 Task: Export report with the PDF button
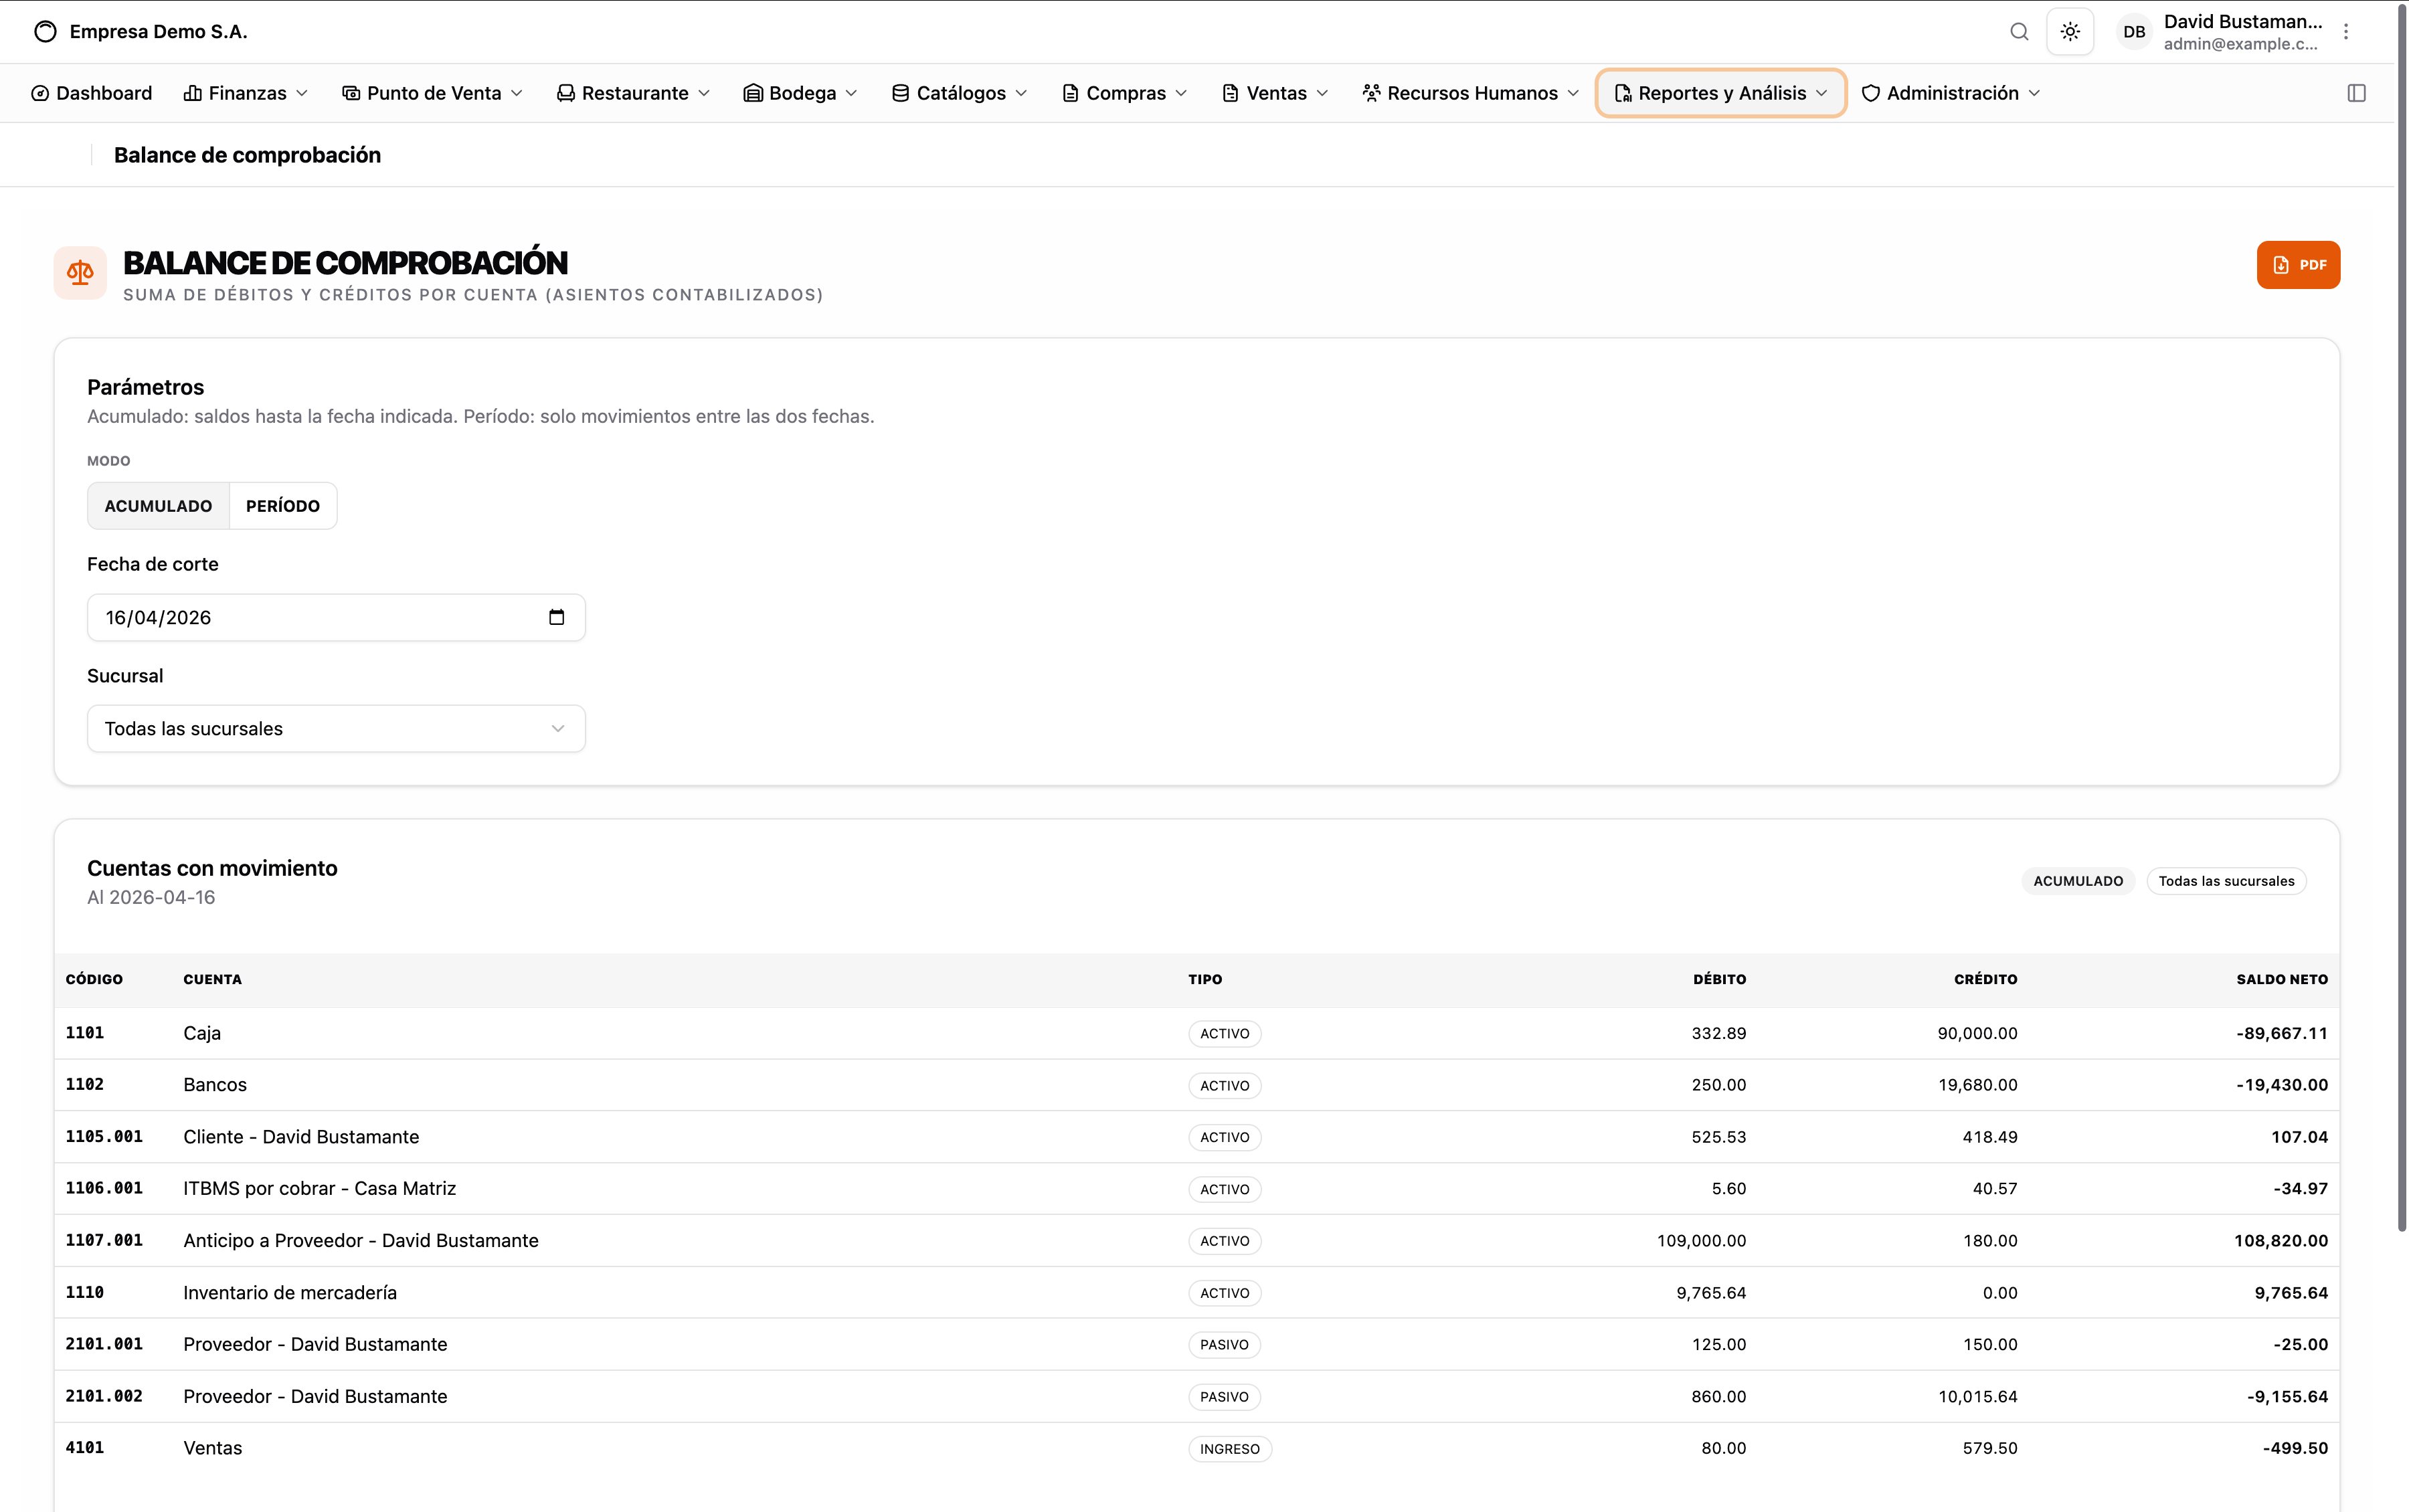click(2298, 265)
